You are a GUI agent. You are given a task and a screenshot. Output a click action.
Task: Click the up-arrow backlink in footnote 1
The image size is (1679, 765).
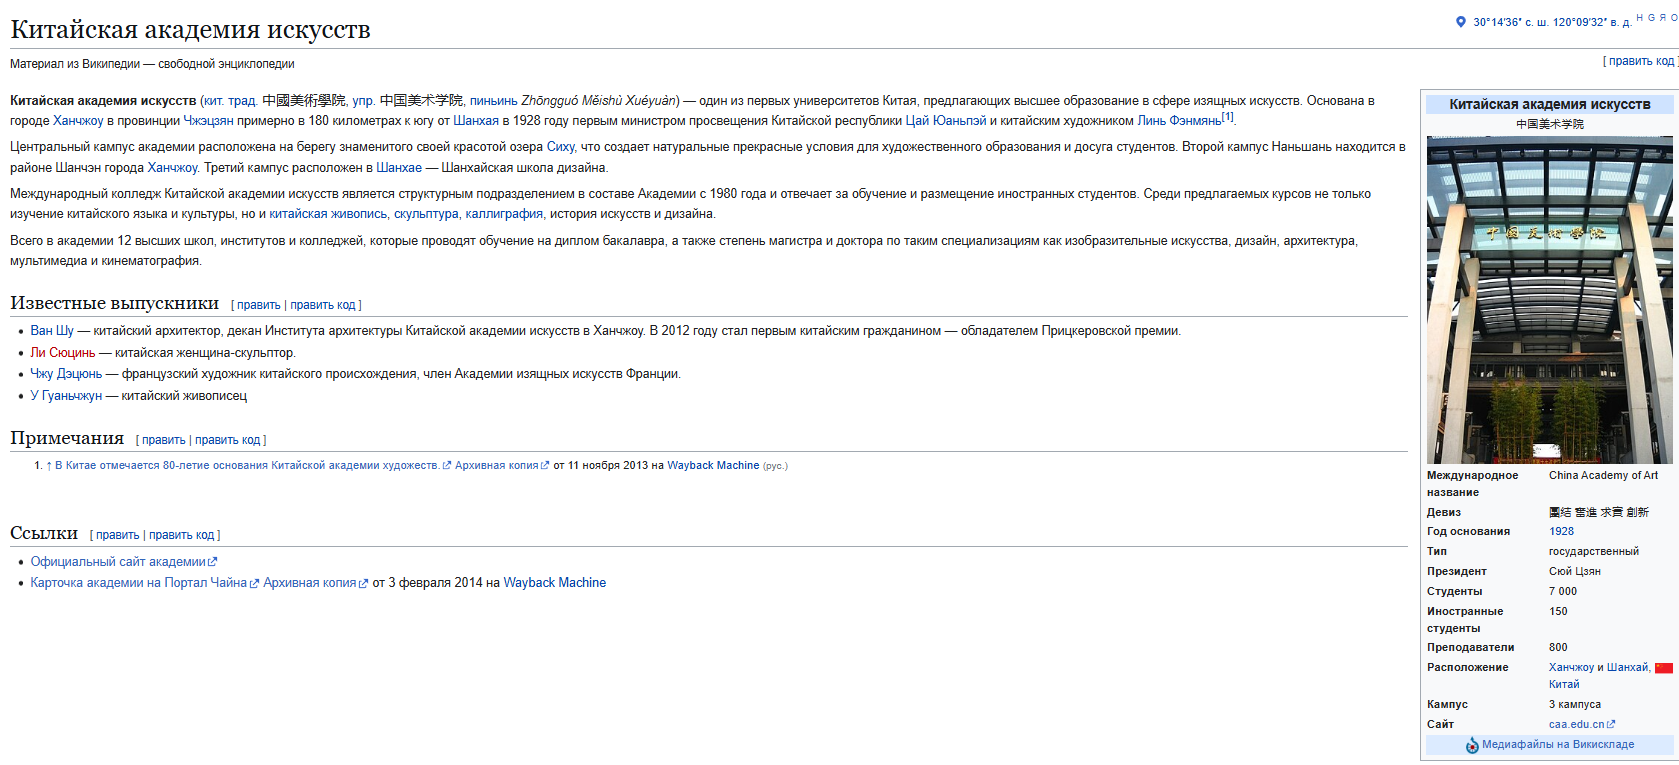click(48, 466)
